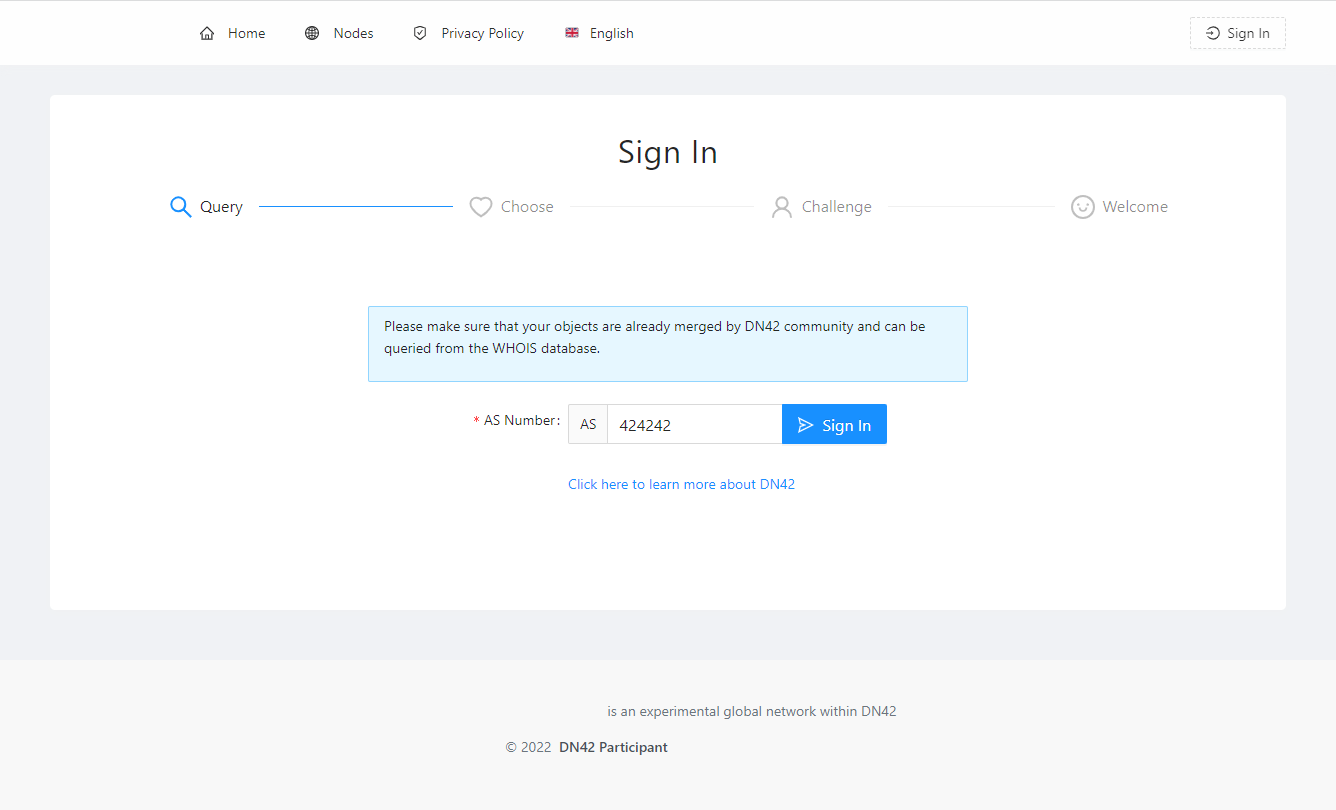Viewport: 1336px width, 810px height.
Task: Click the Choose step label
Action: tap(527, 207)
